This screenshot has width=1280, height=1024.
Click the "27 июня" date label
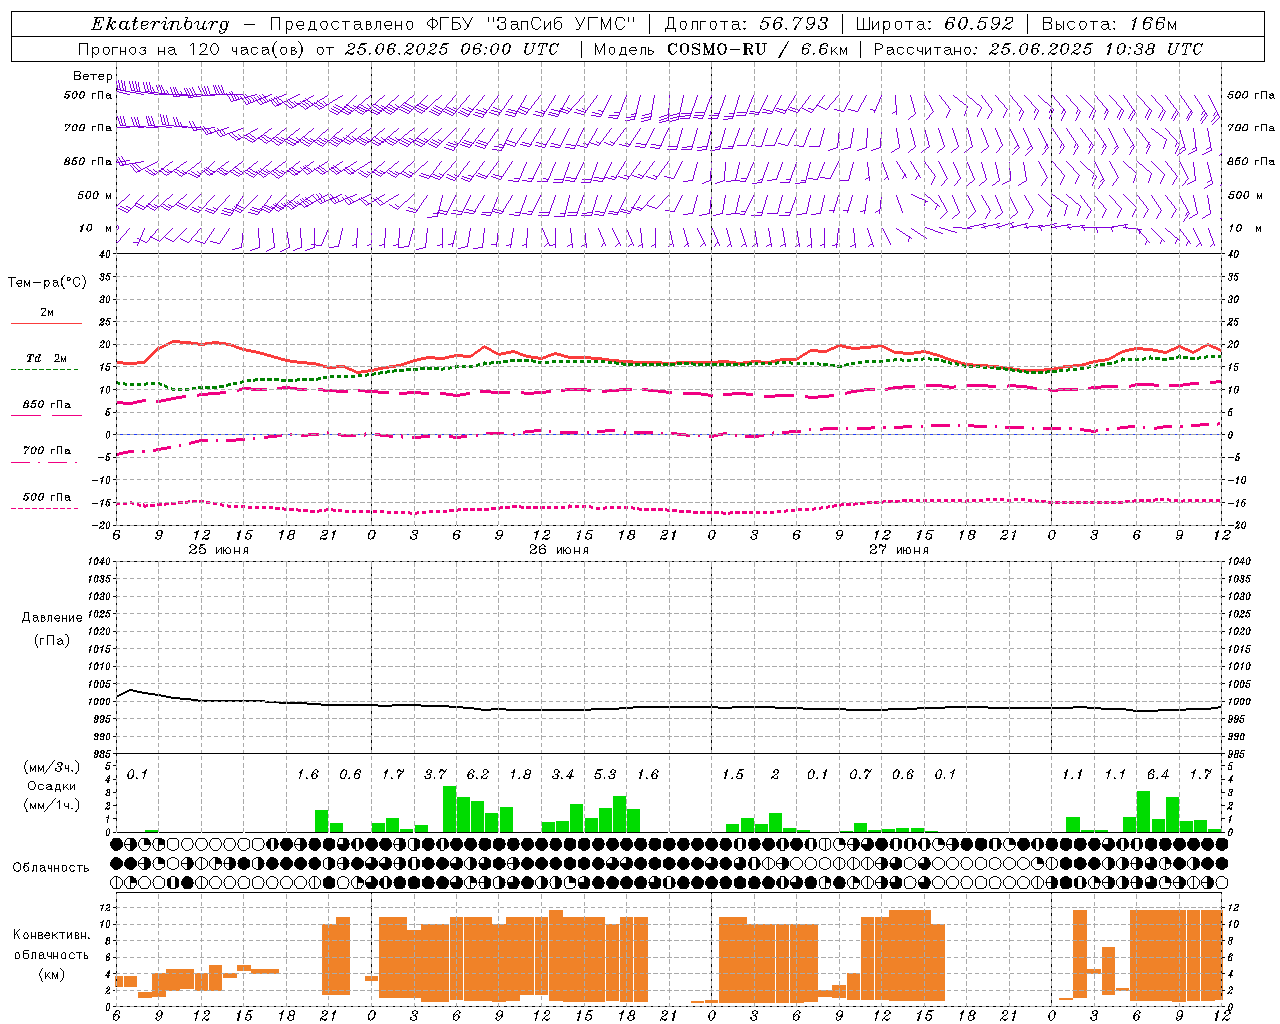899,550
